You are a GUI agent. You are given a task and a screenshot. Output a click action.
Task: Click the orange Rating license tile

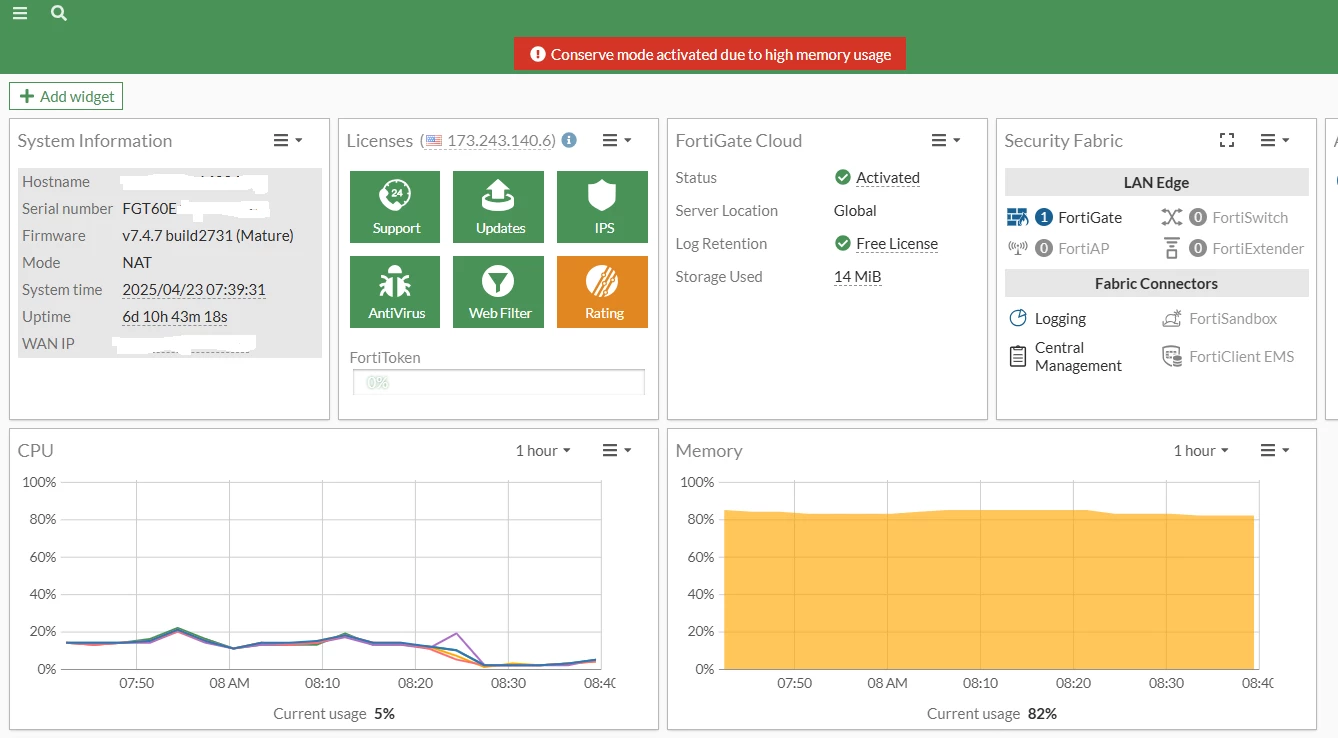tap(602, 292)
